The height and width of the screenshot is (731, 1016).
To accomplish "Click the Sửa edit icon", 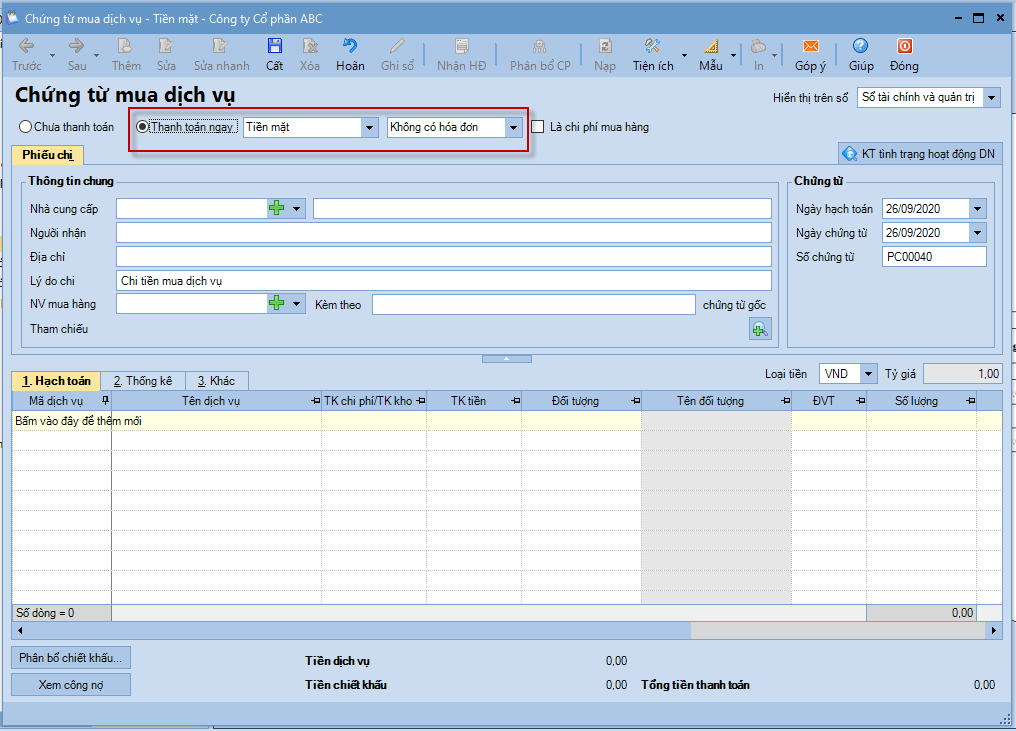I will tap(166, 46).
